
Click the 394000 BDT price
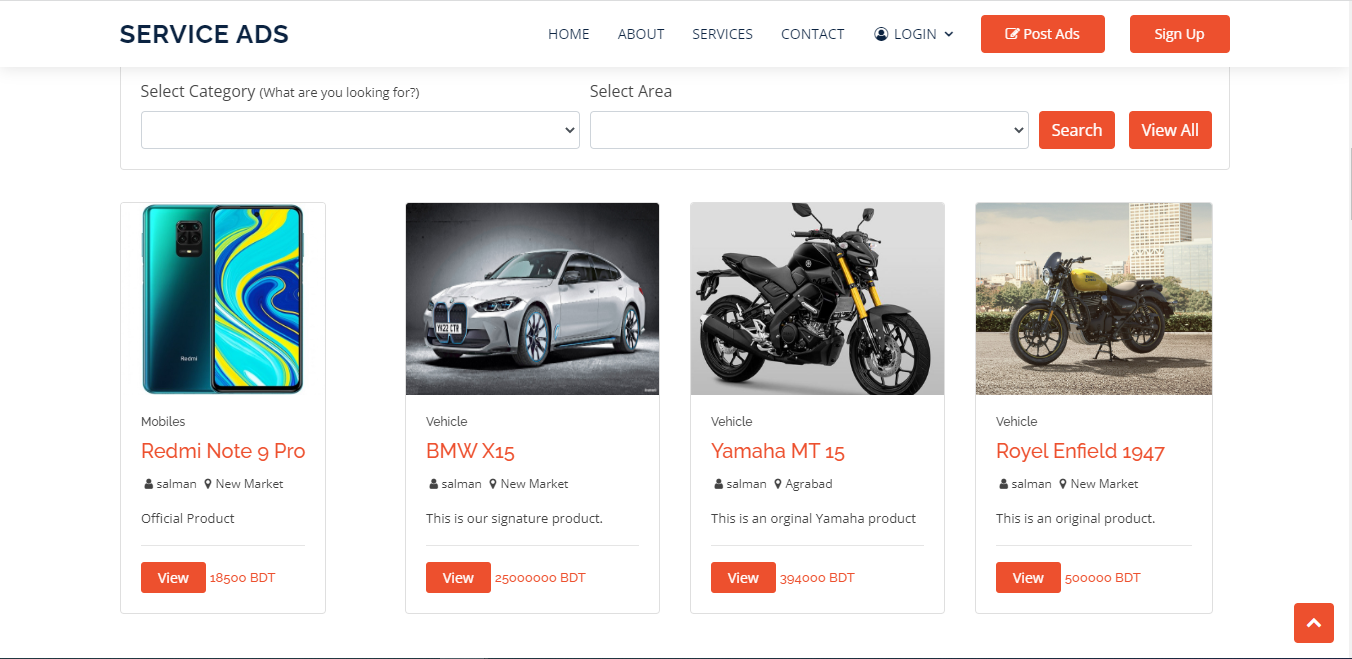click(x=817, y=578)
